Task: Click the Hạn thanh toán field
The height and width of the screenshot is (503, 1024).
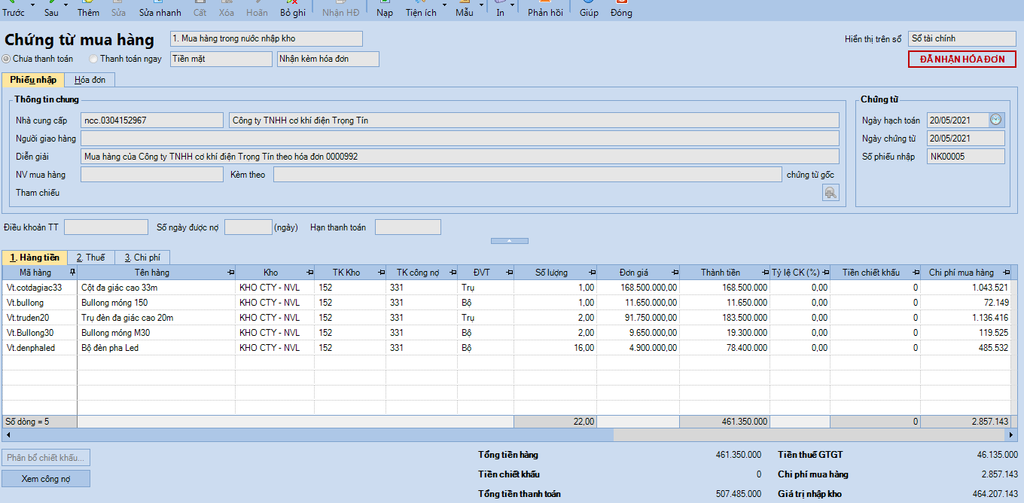Action: (x=408, y=227)
